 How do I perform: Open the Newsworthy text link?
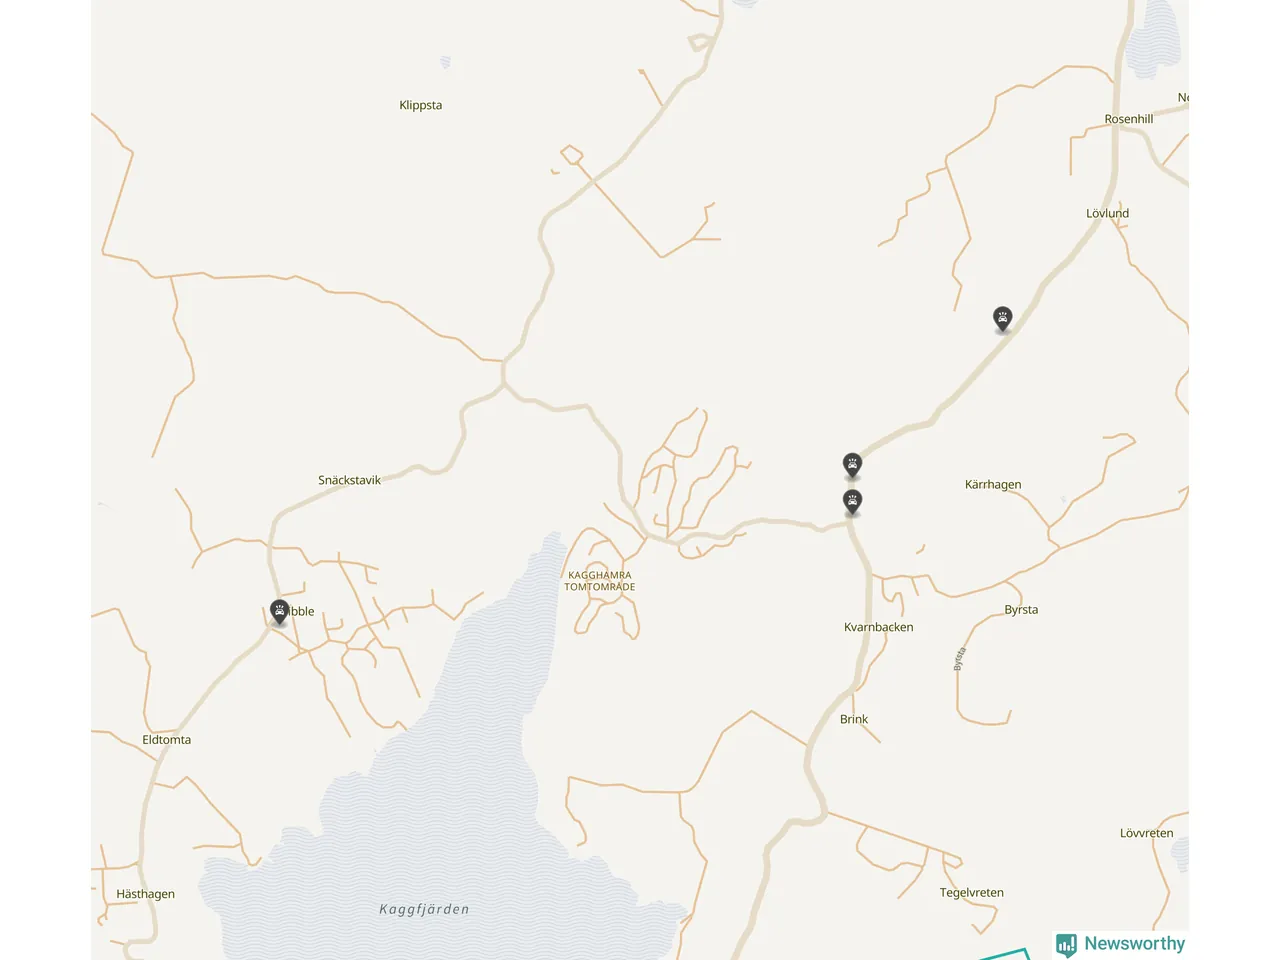tap(1134, 943)
